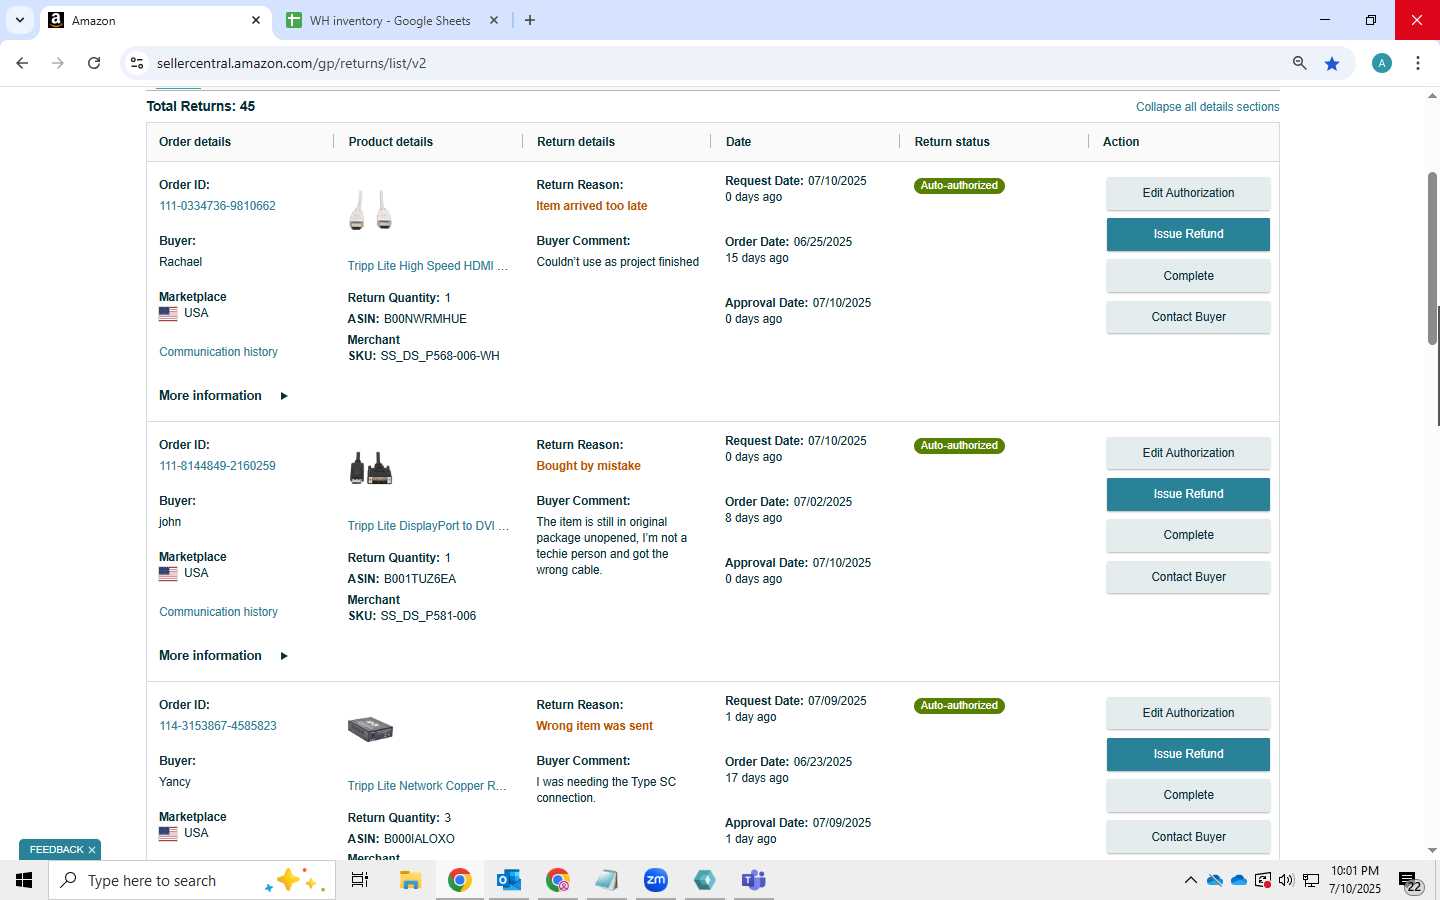Edit Authorization for john's return

click(x=1188, y=453)
